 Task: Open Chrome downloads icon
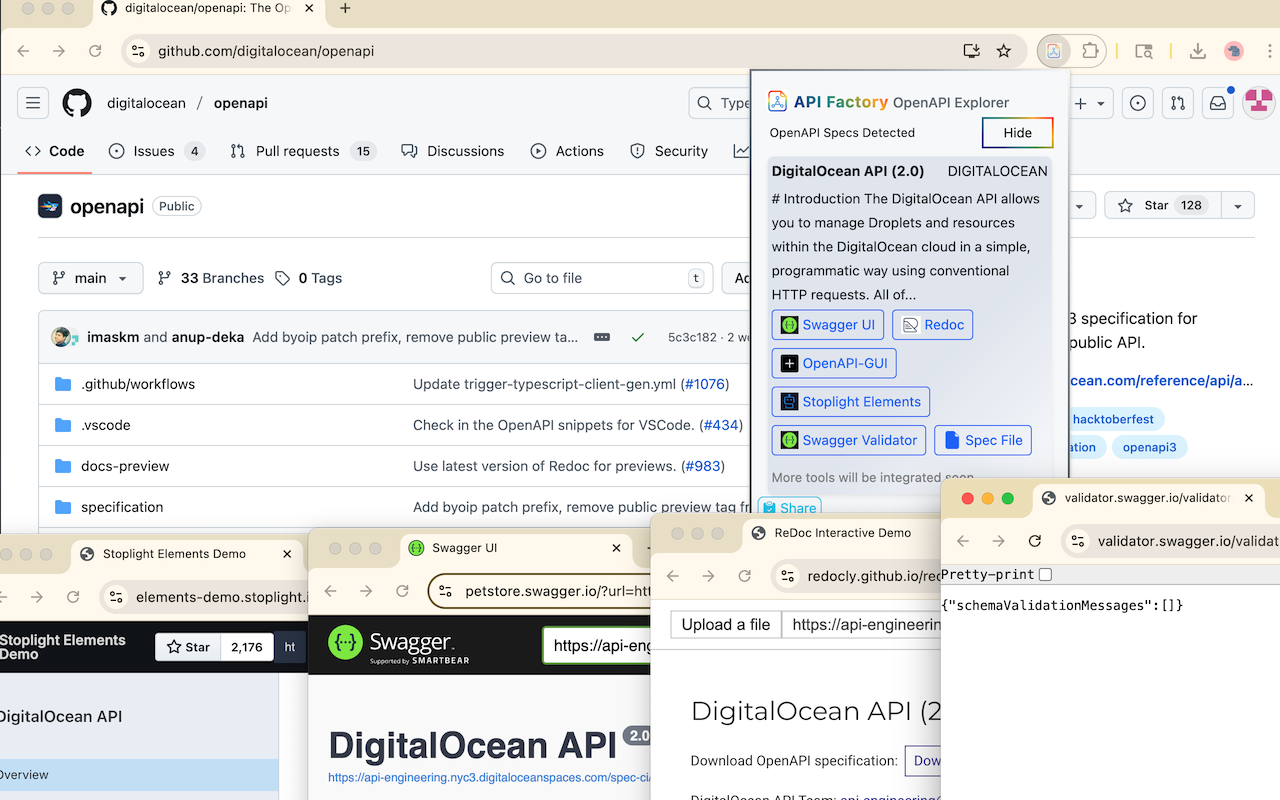[1197, 51]
